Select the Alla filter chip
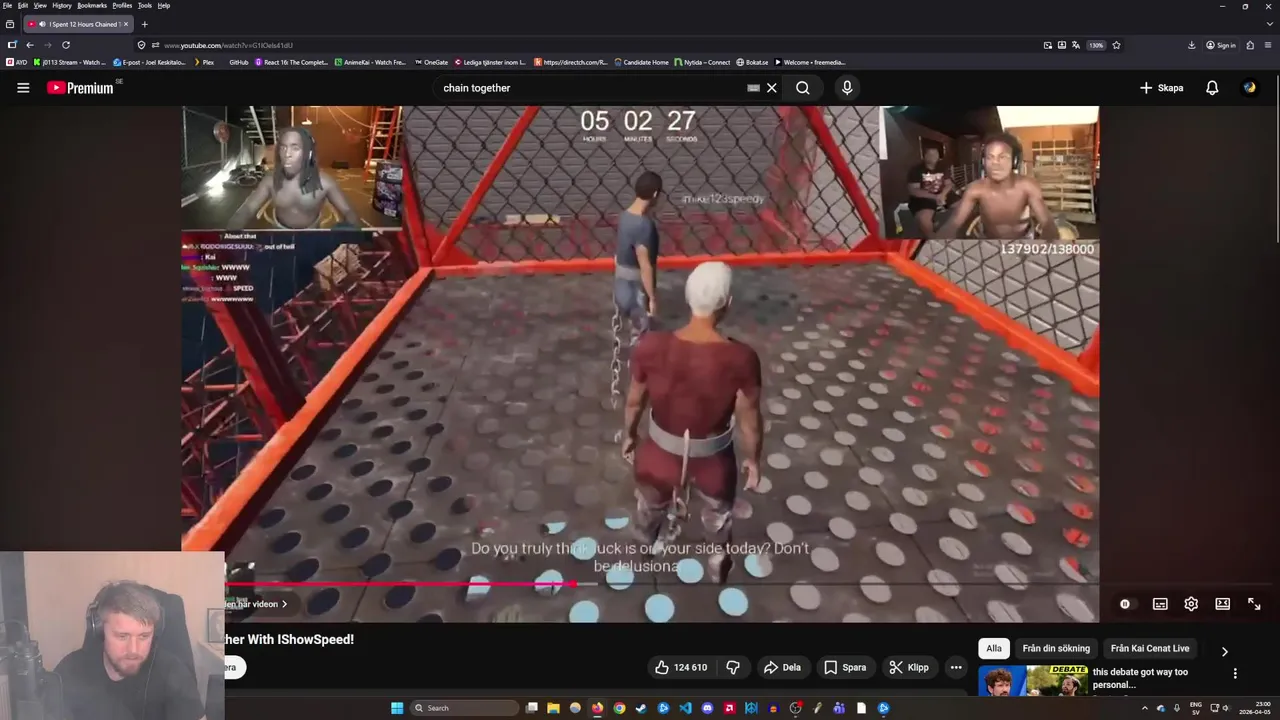Screen dimensions: 1280x720 pyautogui.click(x=994, y=648)
